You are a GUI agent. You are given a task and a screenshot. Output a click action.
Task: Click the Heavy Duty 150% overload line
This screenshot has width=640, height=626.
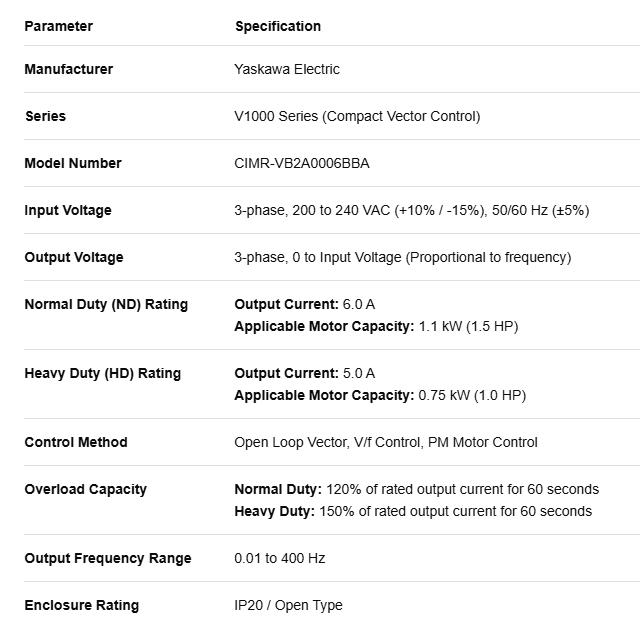413,511
